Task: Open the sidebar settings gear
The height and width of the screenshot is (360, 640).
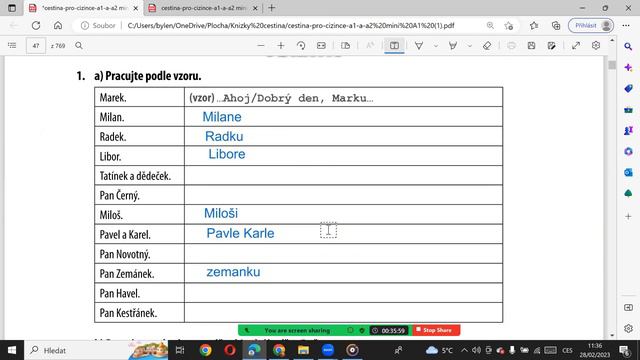Action: pyautogui.click(x=628, y=328)
